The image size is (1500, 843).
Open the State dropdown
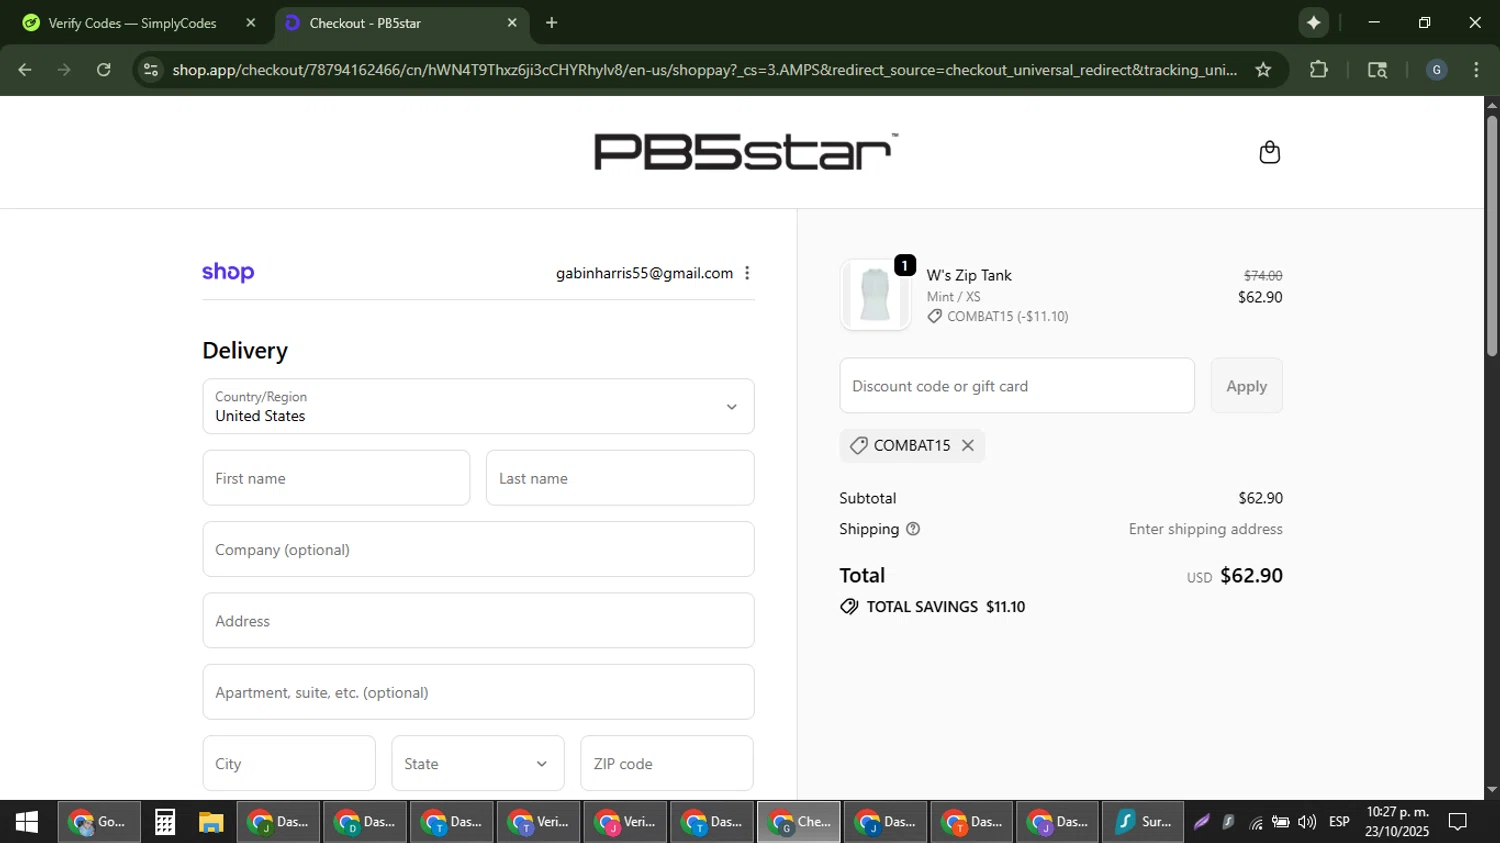coord(478,764)
